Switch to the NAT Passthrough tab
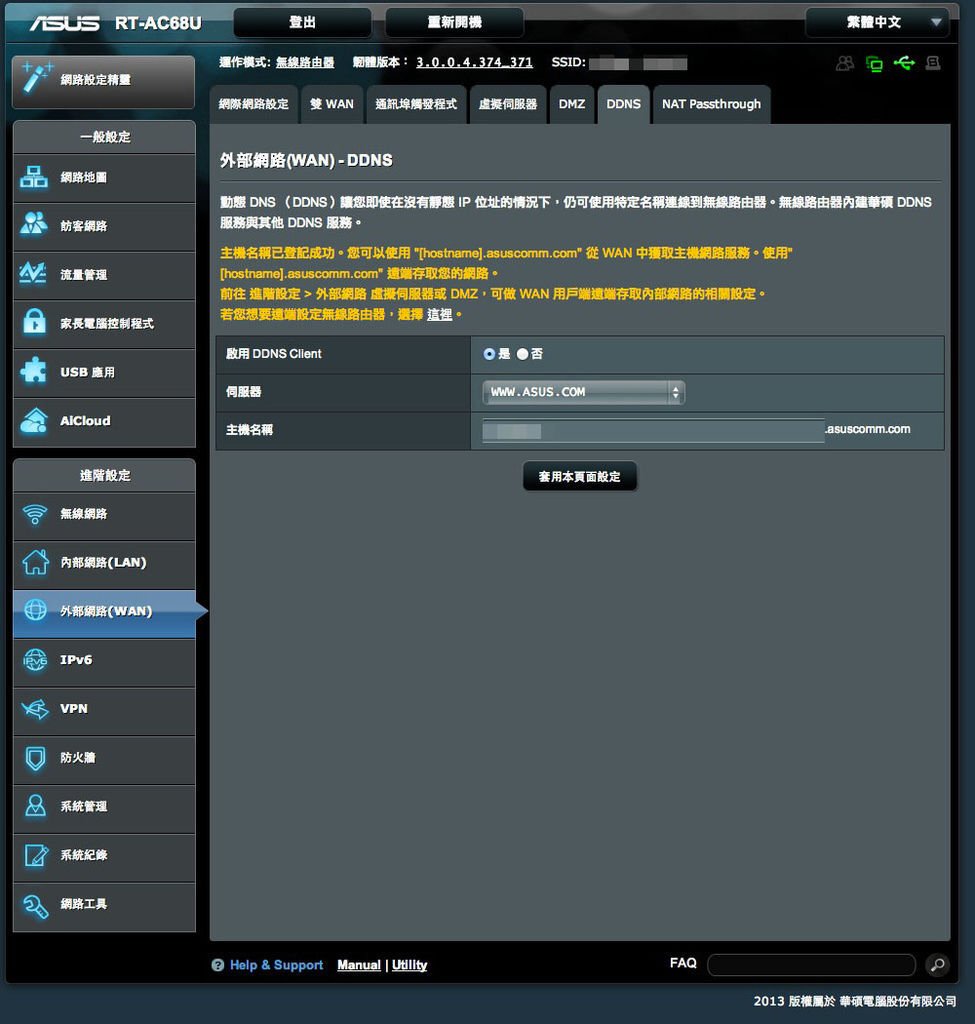 (x=711, y=104)
